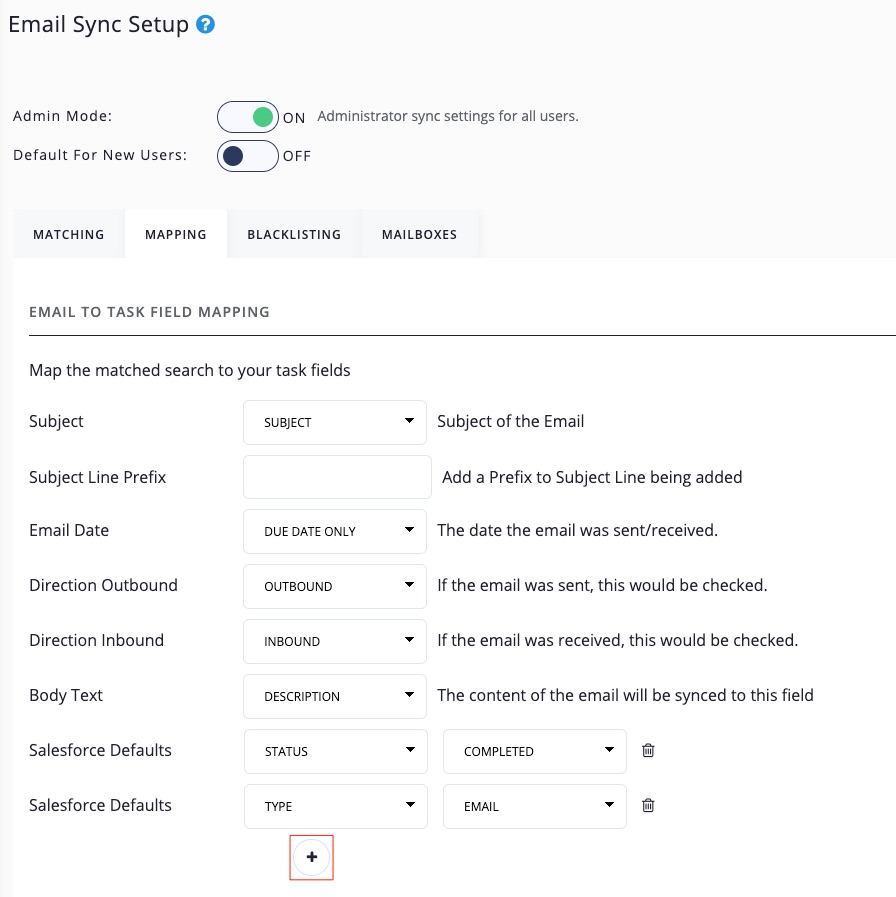Add a new Salesforce Defaults mapping row

(x=311, y=857)
